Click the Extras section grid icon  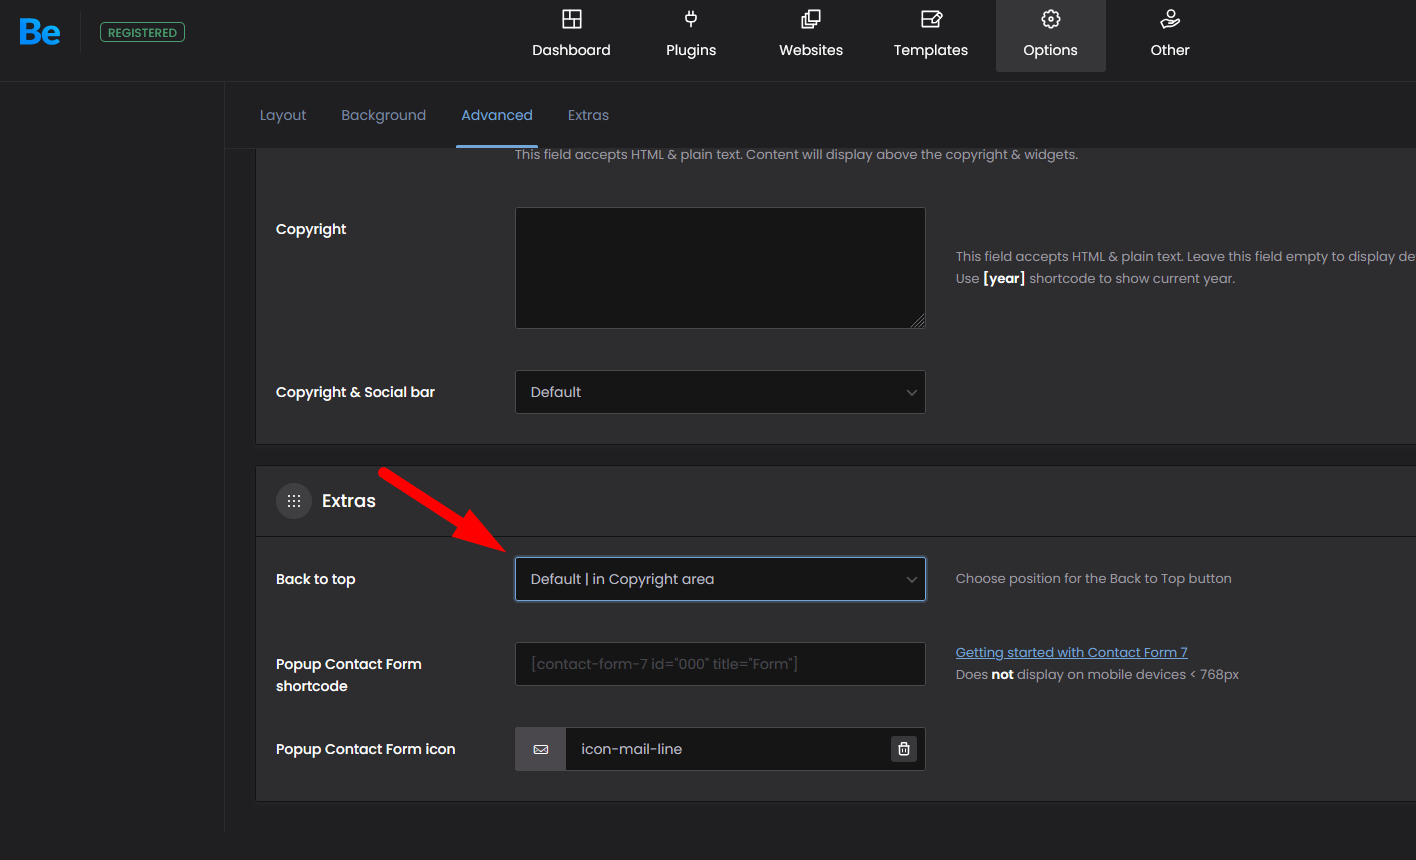click(x=294, y=501)
